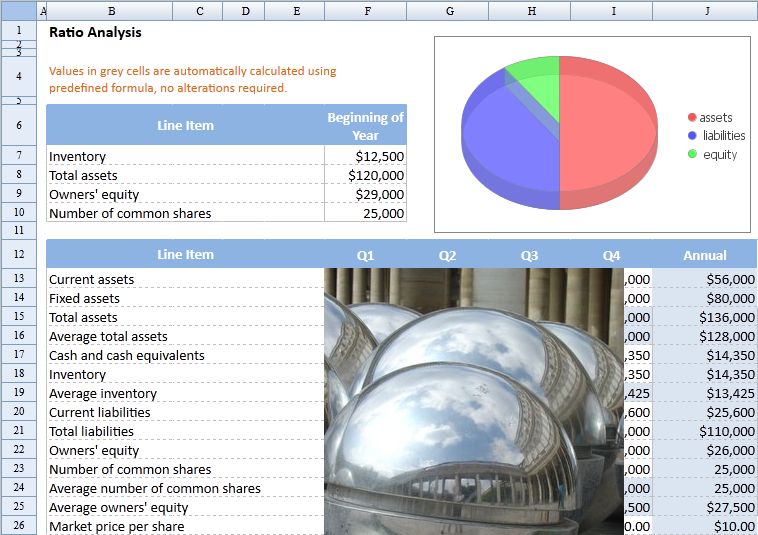Click the red assets legend marker
Screen dimensions: 758x535
click(x=692, y=117)
